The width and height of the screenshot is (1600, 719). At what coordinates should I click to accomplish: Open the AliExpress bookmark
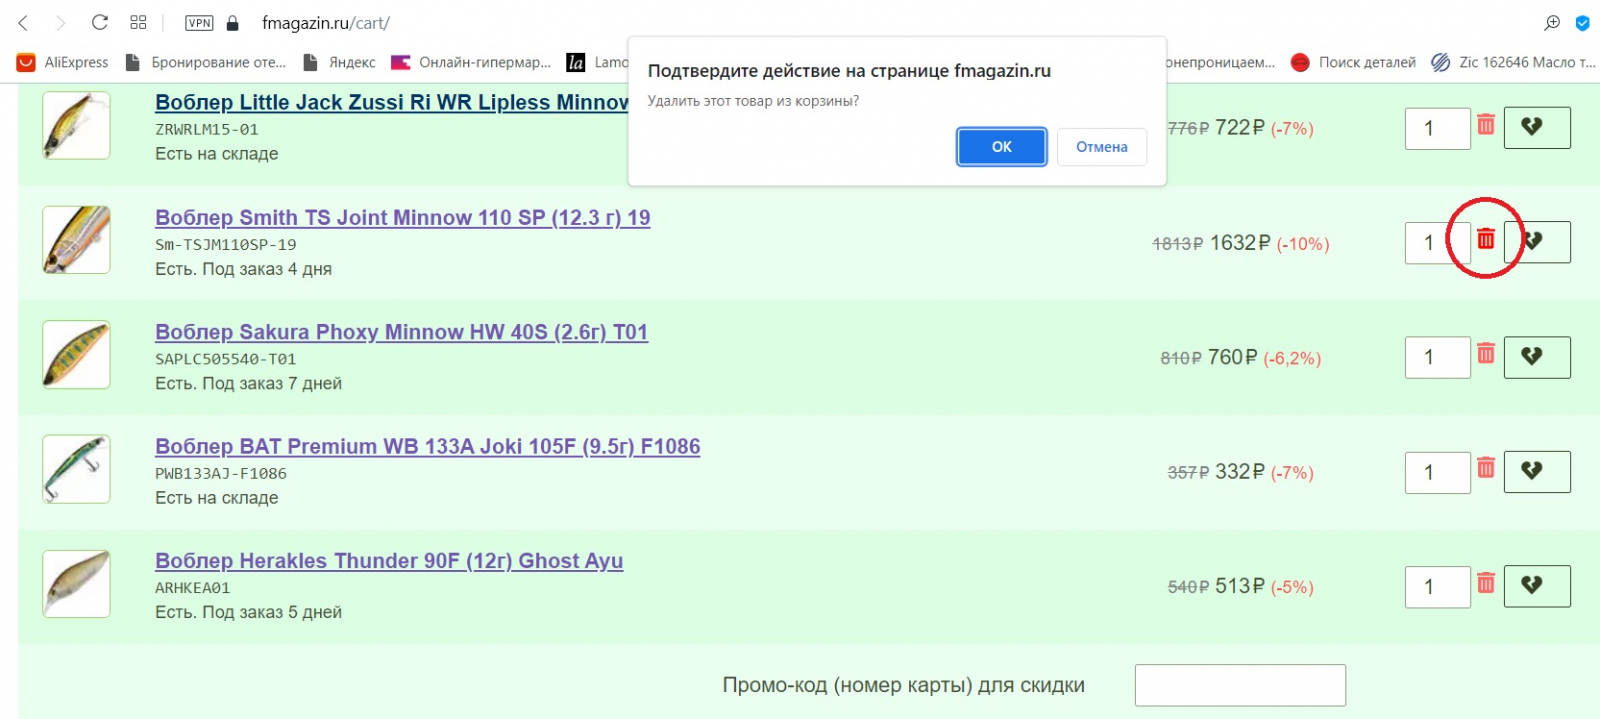click(63, 62)
